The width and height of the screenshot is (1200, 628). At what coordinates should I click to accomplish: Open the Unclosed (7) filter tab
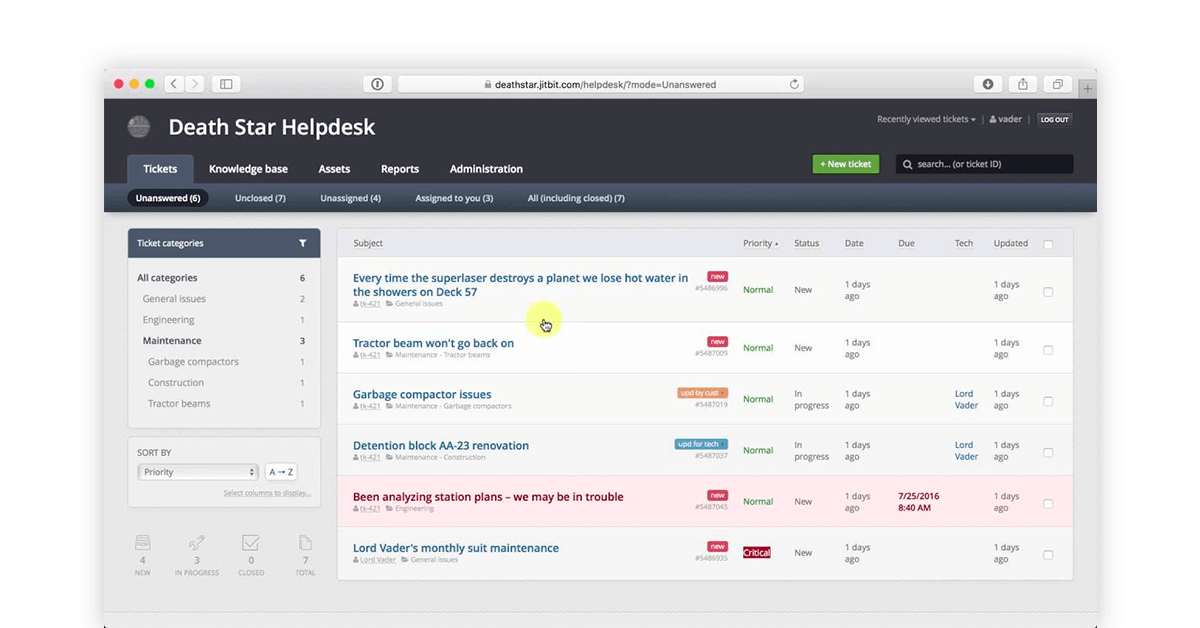point(259,198)
